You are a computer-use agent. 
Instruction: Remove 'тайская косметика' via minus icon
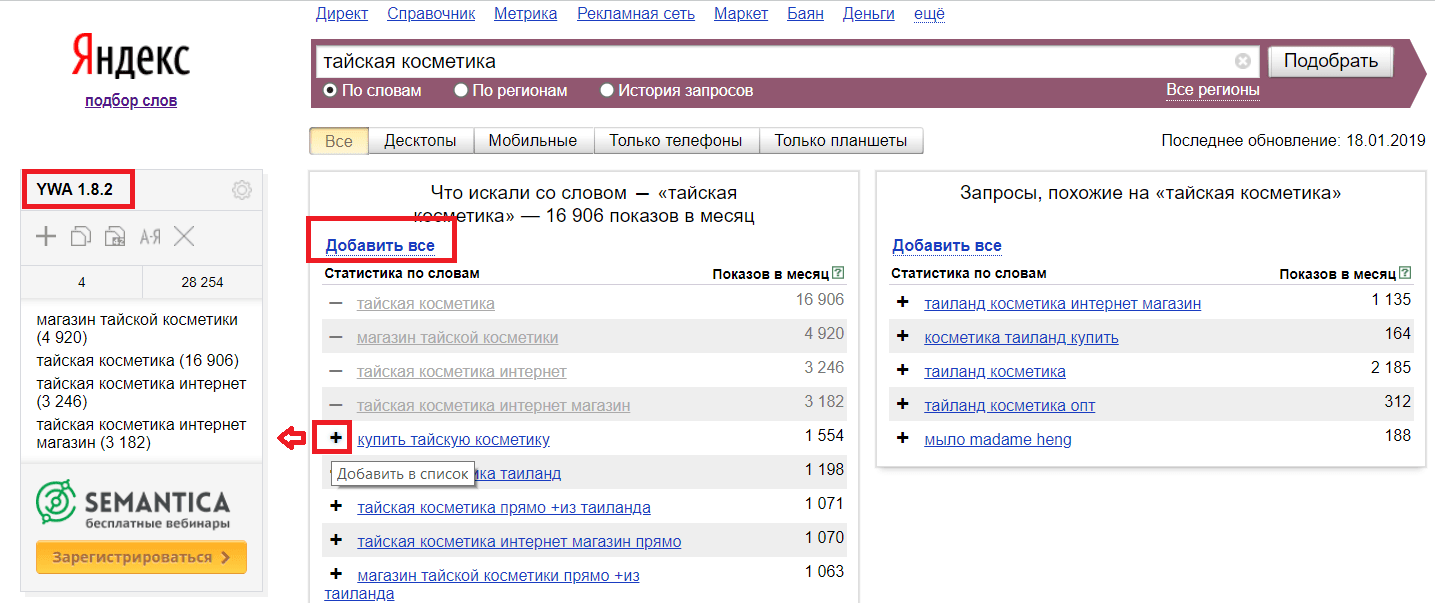pos(336,302)
